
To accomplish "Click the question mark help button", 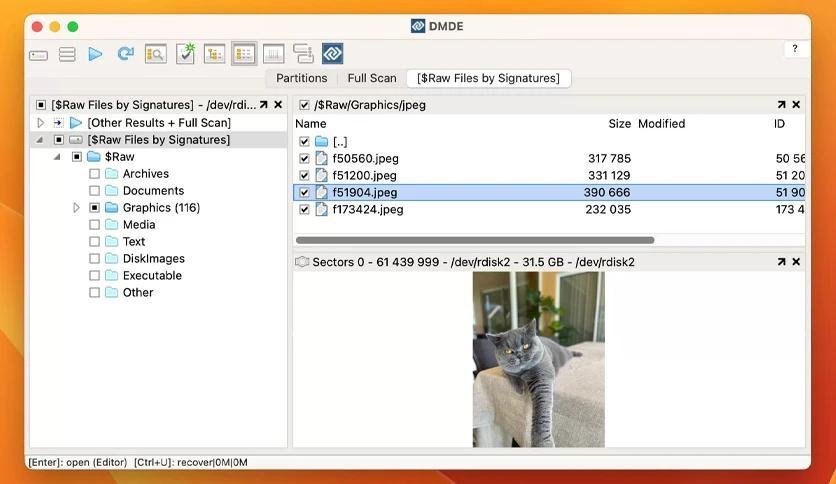I will point(795,49).
